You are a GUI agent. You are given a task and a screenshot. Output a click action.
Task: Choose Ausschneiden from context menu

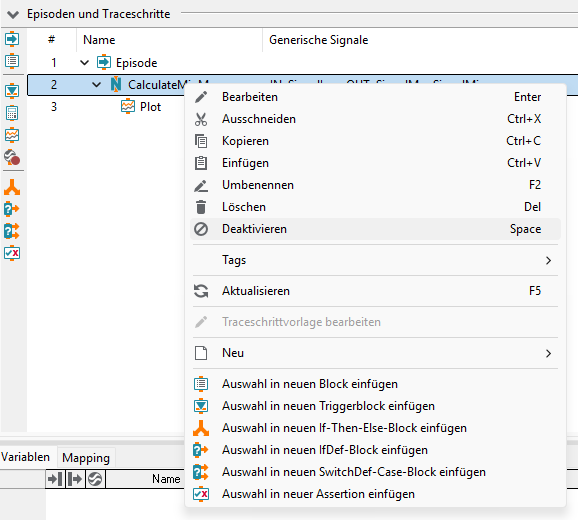pos(375,119)
